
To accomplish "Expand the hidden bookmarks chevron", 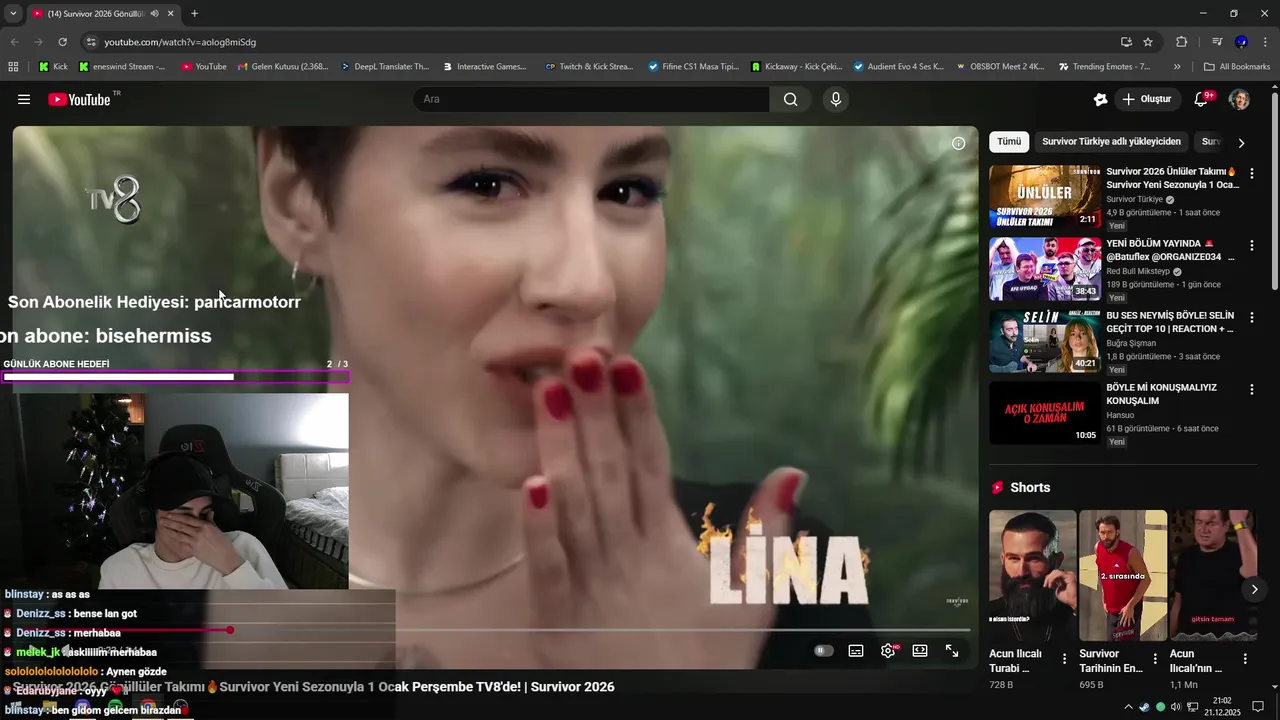I will click(1177, 67).
